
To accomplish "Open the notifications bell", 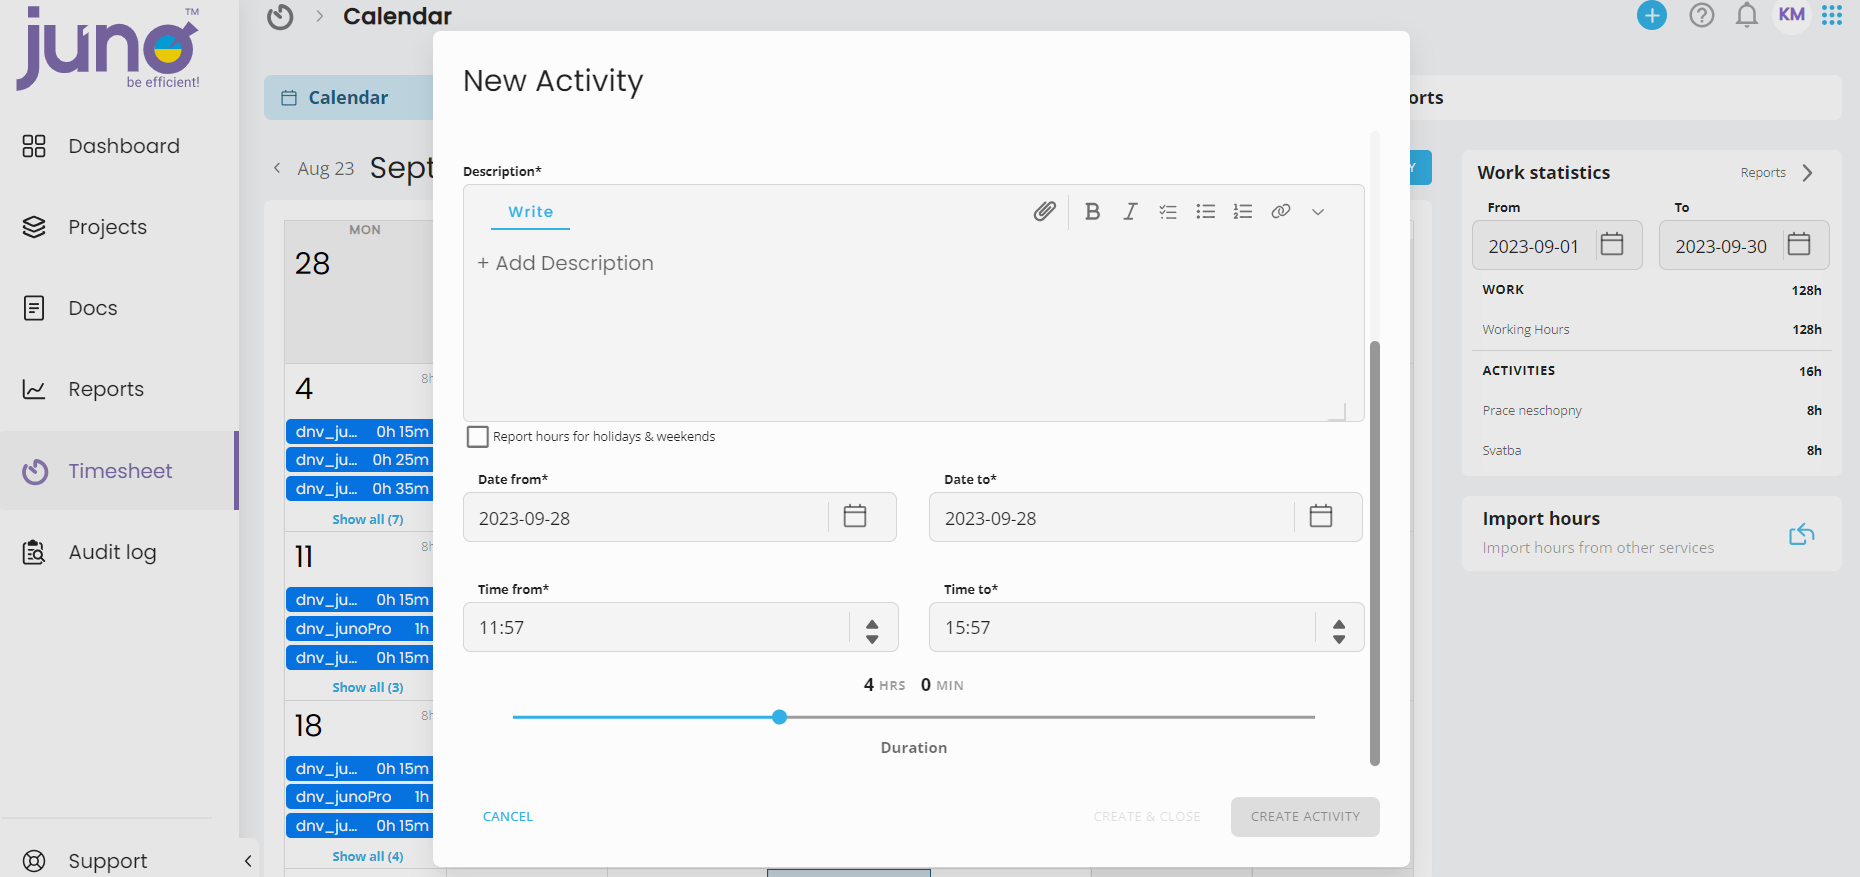I will tap(1747, 15).
